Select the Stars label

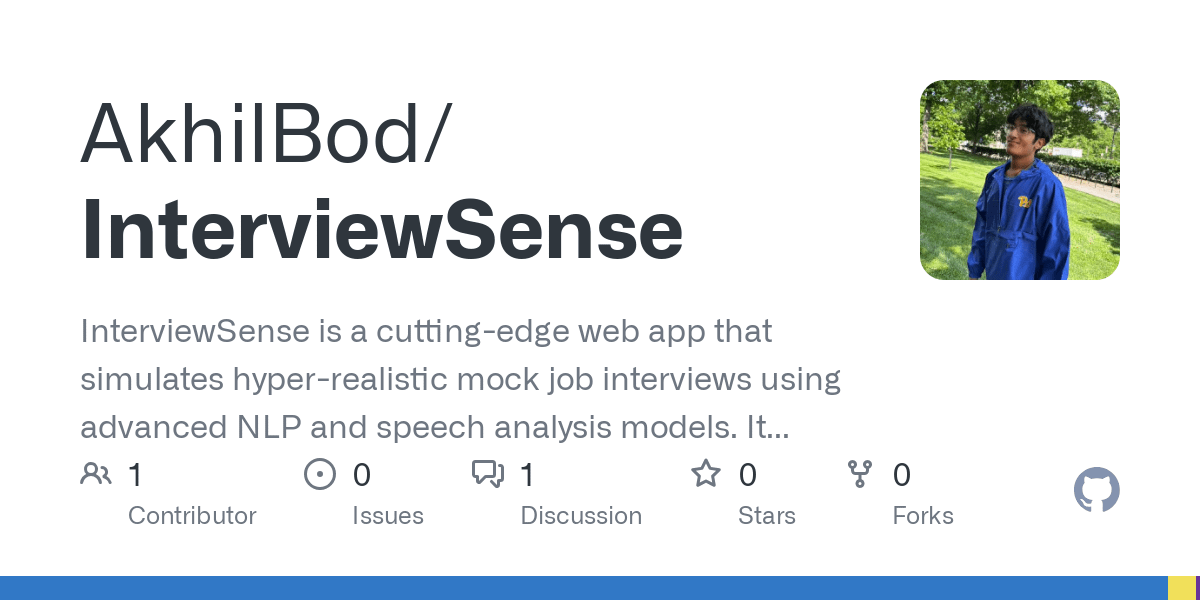(767, 516)
